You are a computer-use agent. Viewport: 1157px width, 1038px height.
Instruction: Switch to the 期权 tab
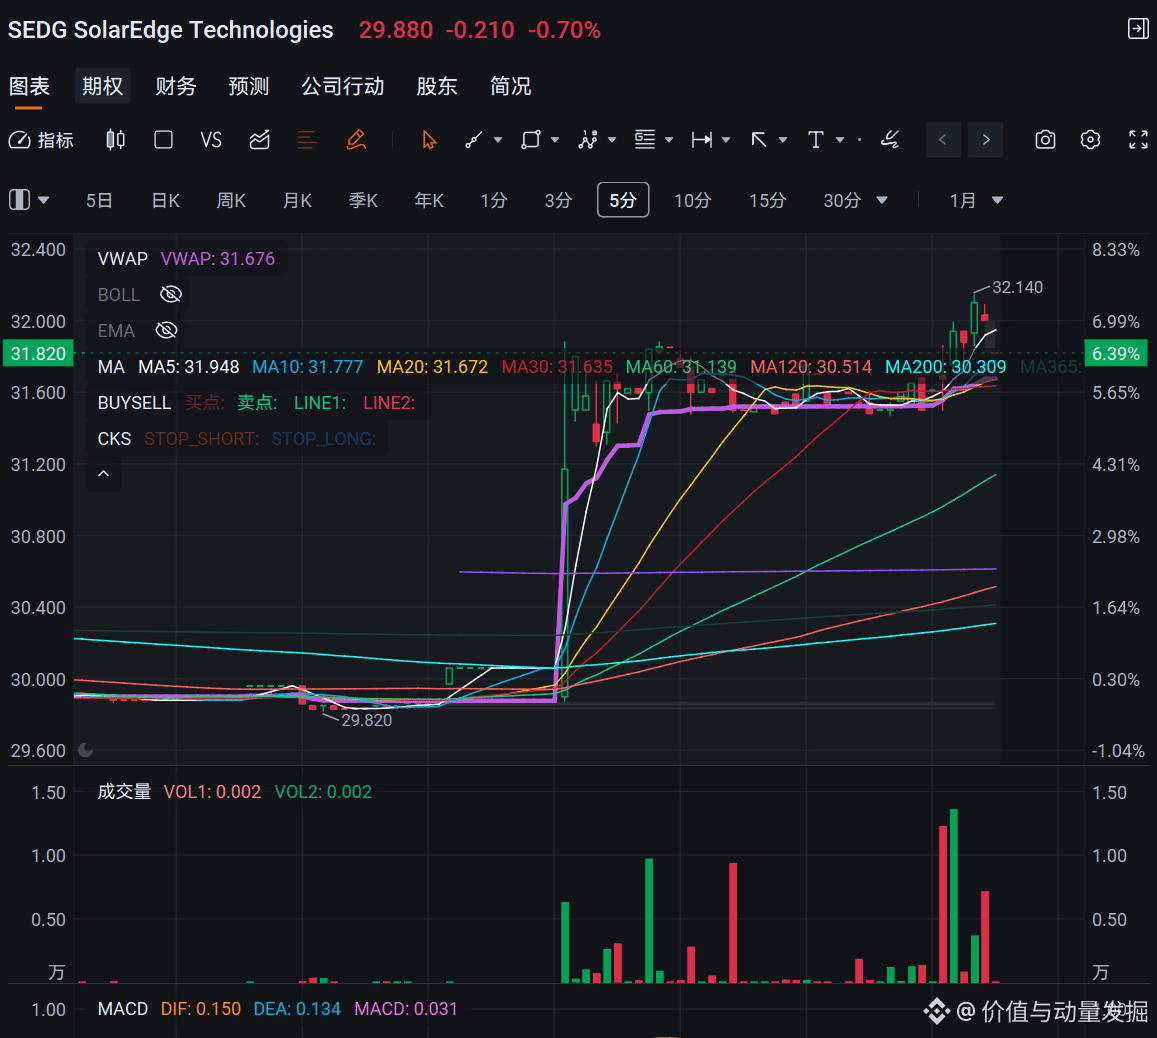point(103,86)
